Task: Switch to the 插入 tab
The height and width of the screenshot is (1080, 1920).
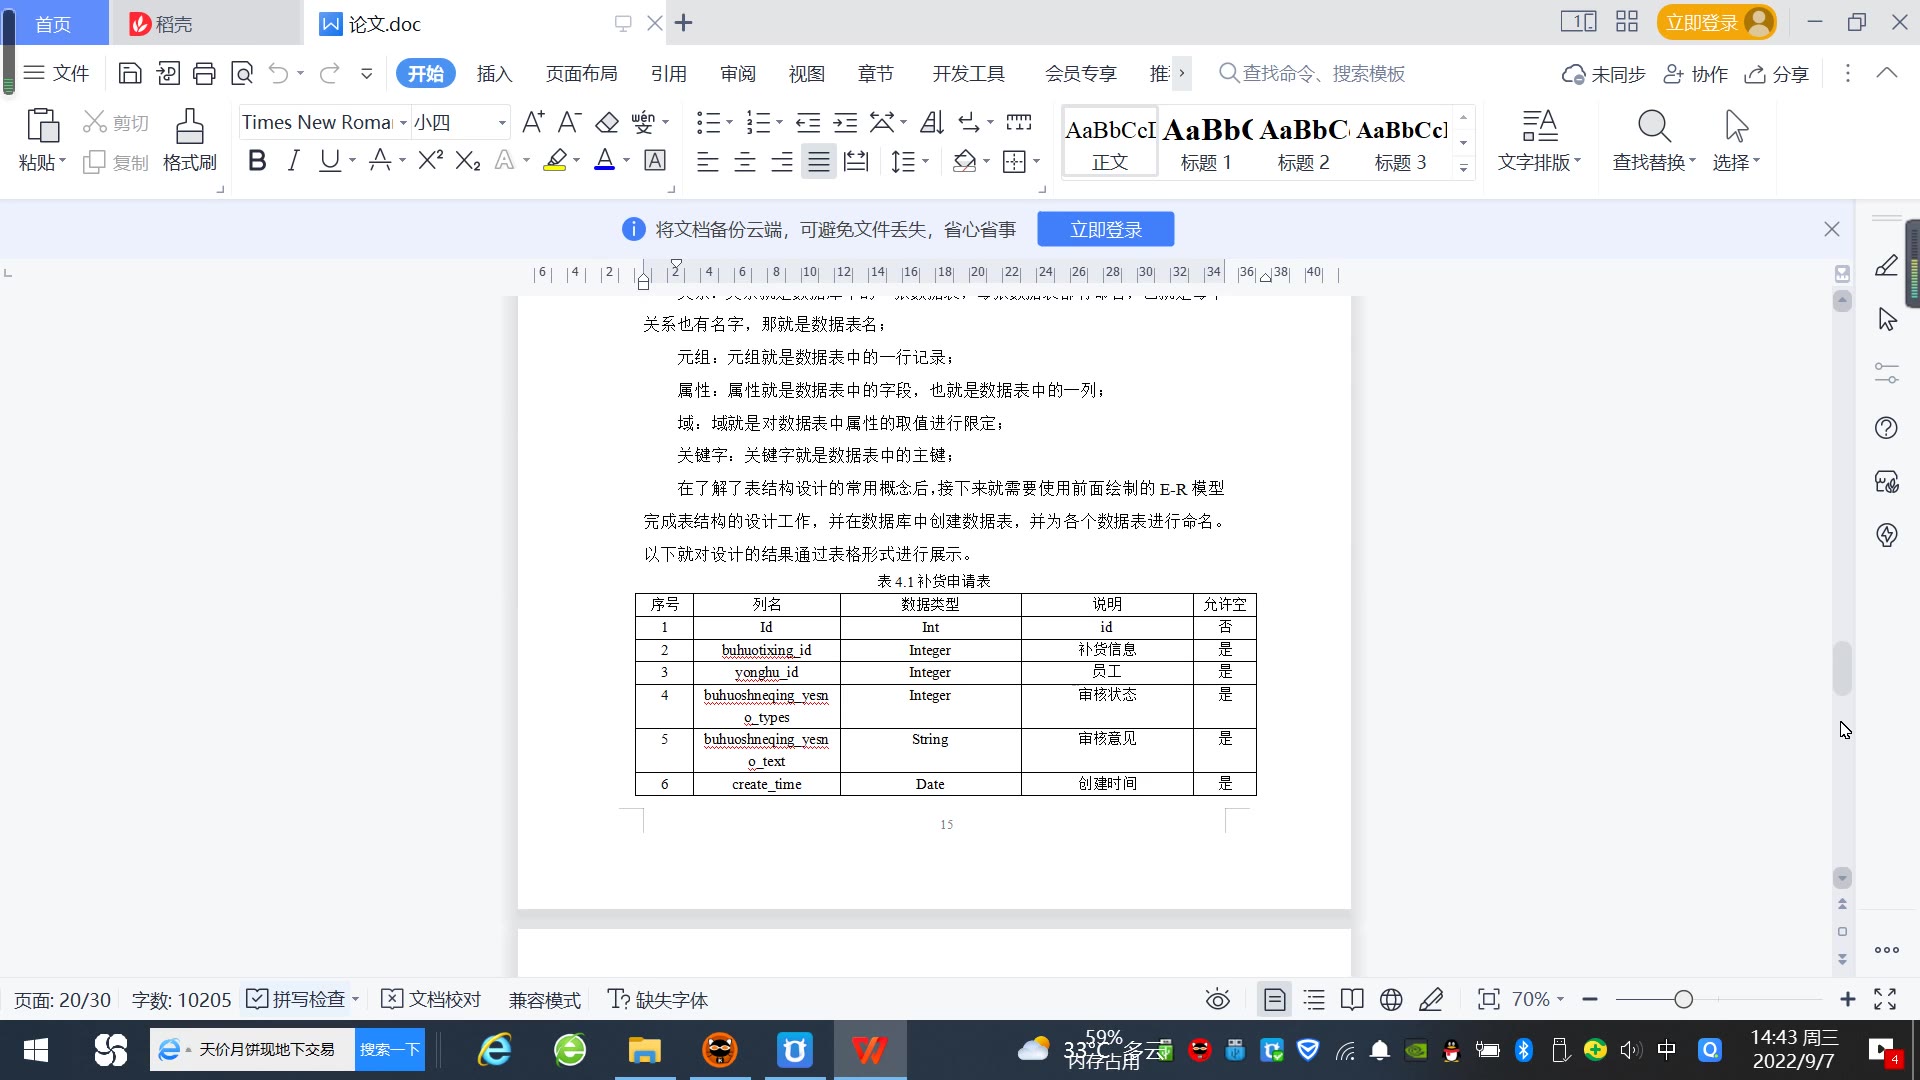Action: [x=494, y=73]
